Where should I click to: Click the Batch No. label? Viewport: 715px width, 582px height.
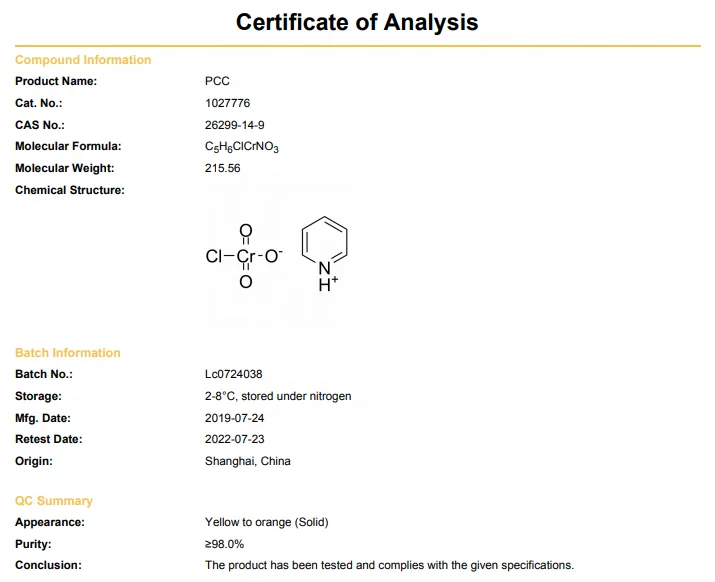coord(44,374)
